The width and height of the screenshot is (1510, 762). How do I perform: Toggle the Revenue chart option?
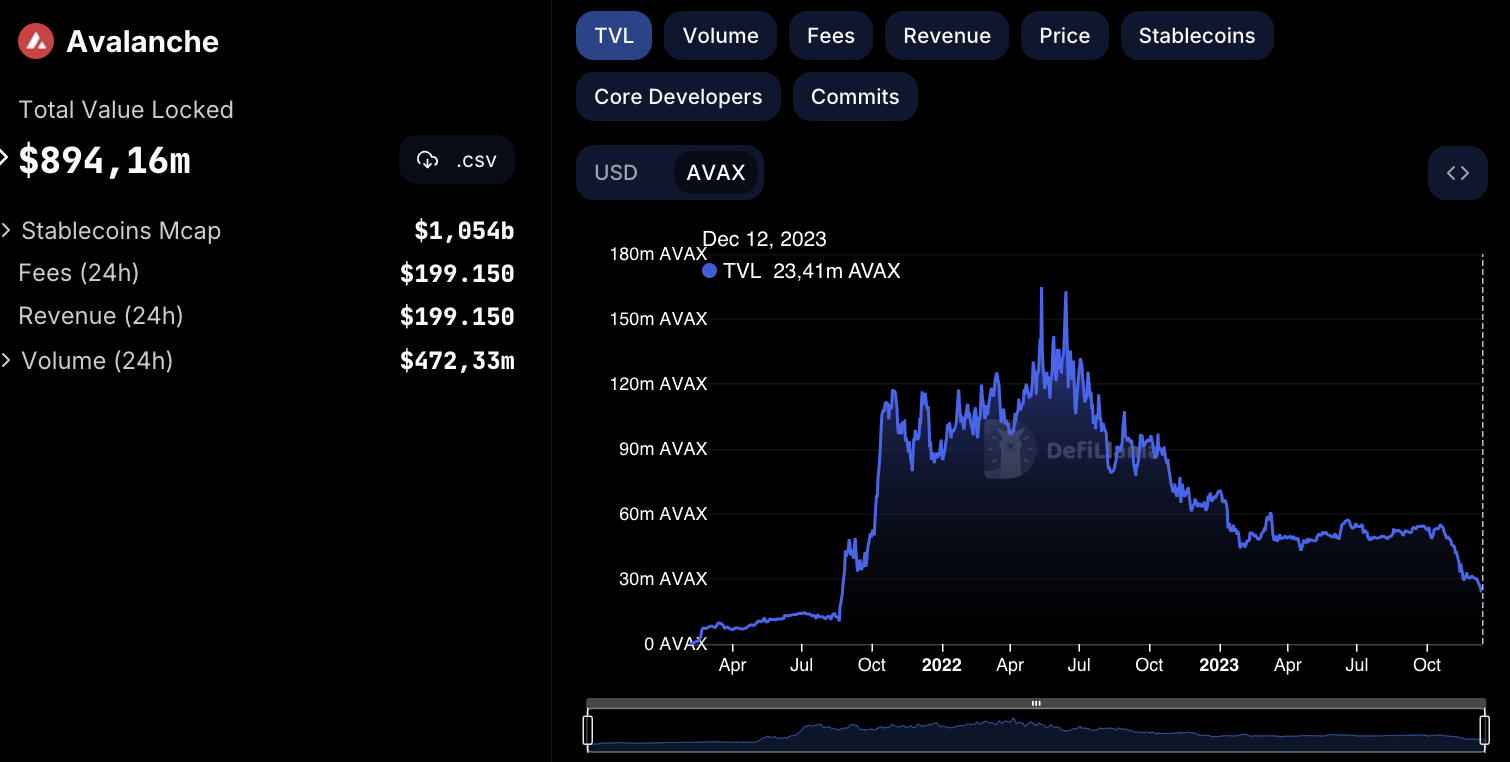coord(947,36)
